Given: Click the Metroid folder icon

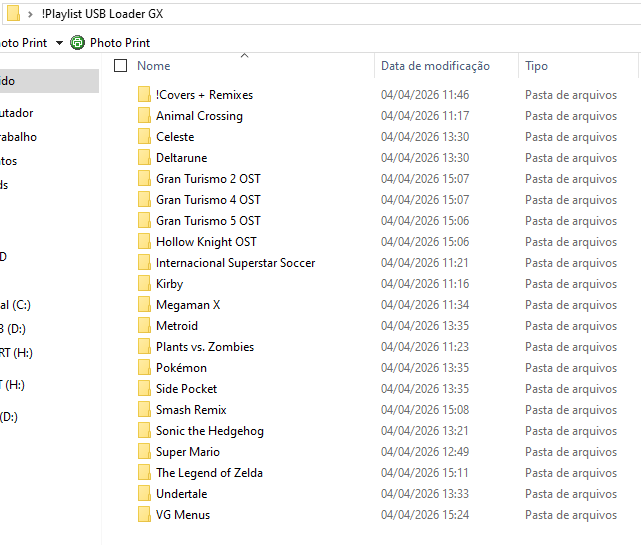Looking at the screenshot, I should coord(144,325).
